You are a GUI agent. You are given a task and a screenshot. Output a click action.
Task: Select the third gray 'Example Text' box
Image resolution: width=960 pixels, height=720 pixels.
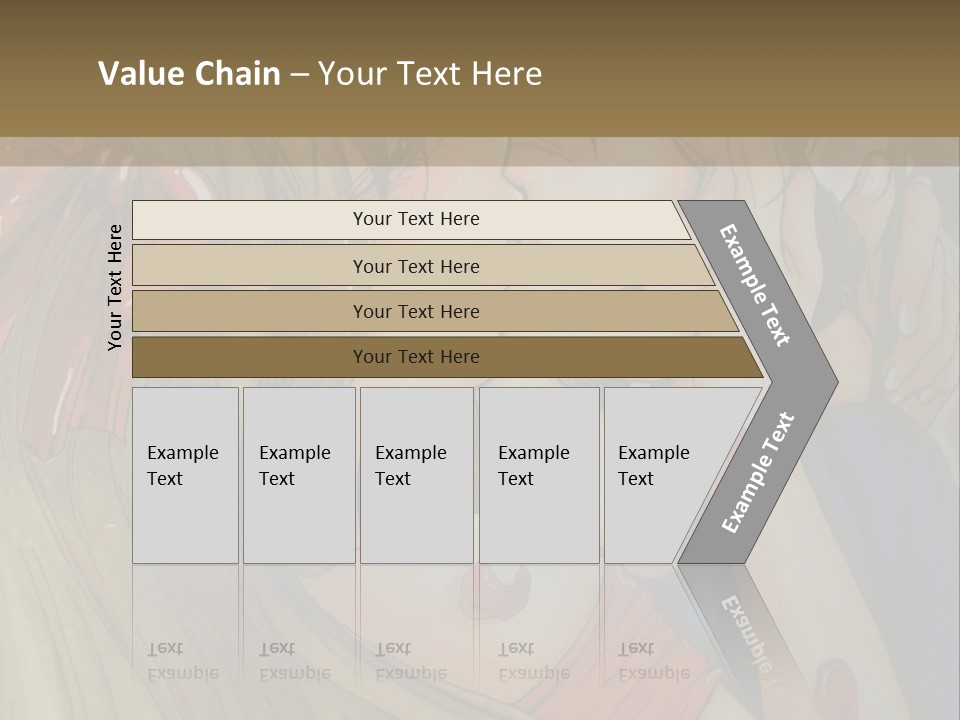pos(417,475)
